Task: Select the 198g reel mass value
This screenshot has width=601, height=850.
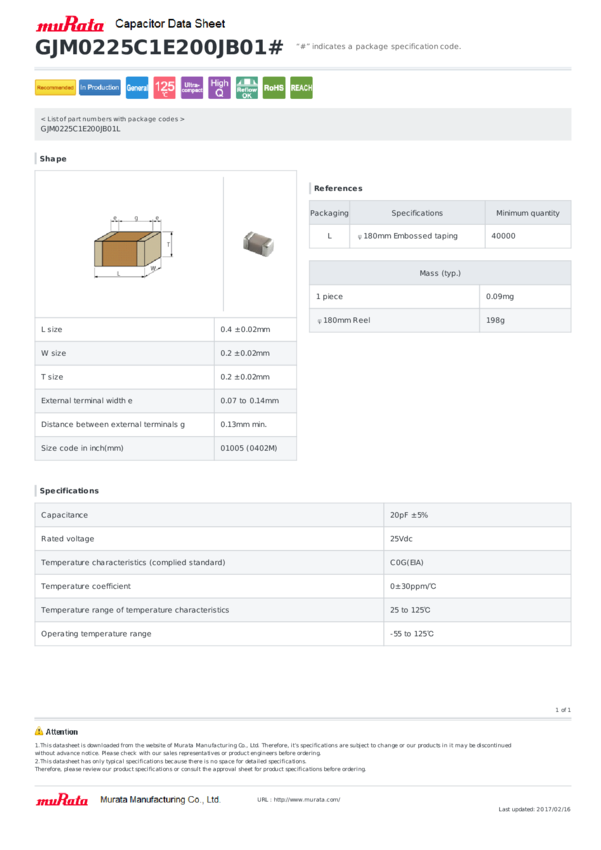Action: (495, 320)
